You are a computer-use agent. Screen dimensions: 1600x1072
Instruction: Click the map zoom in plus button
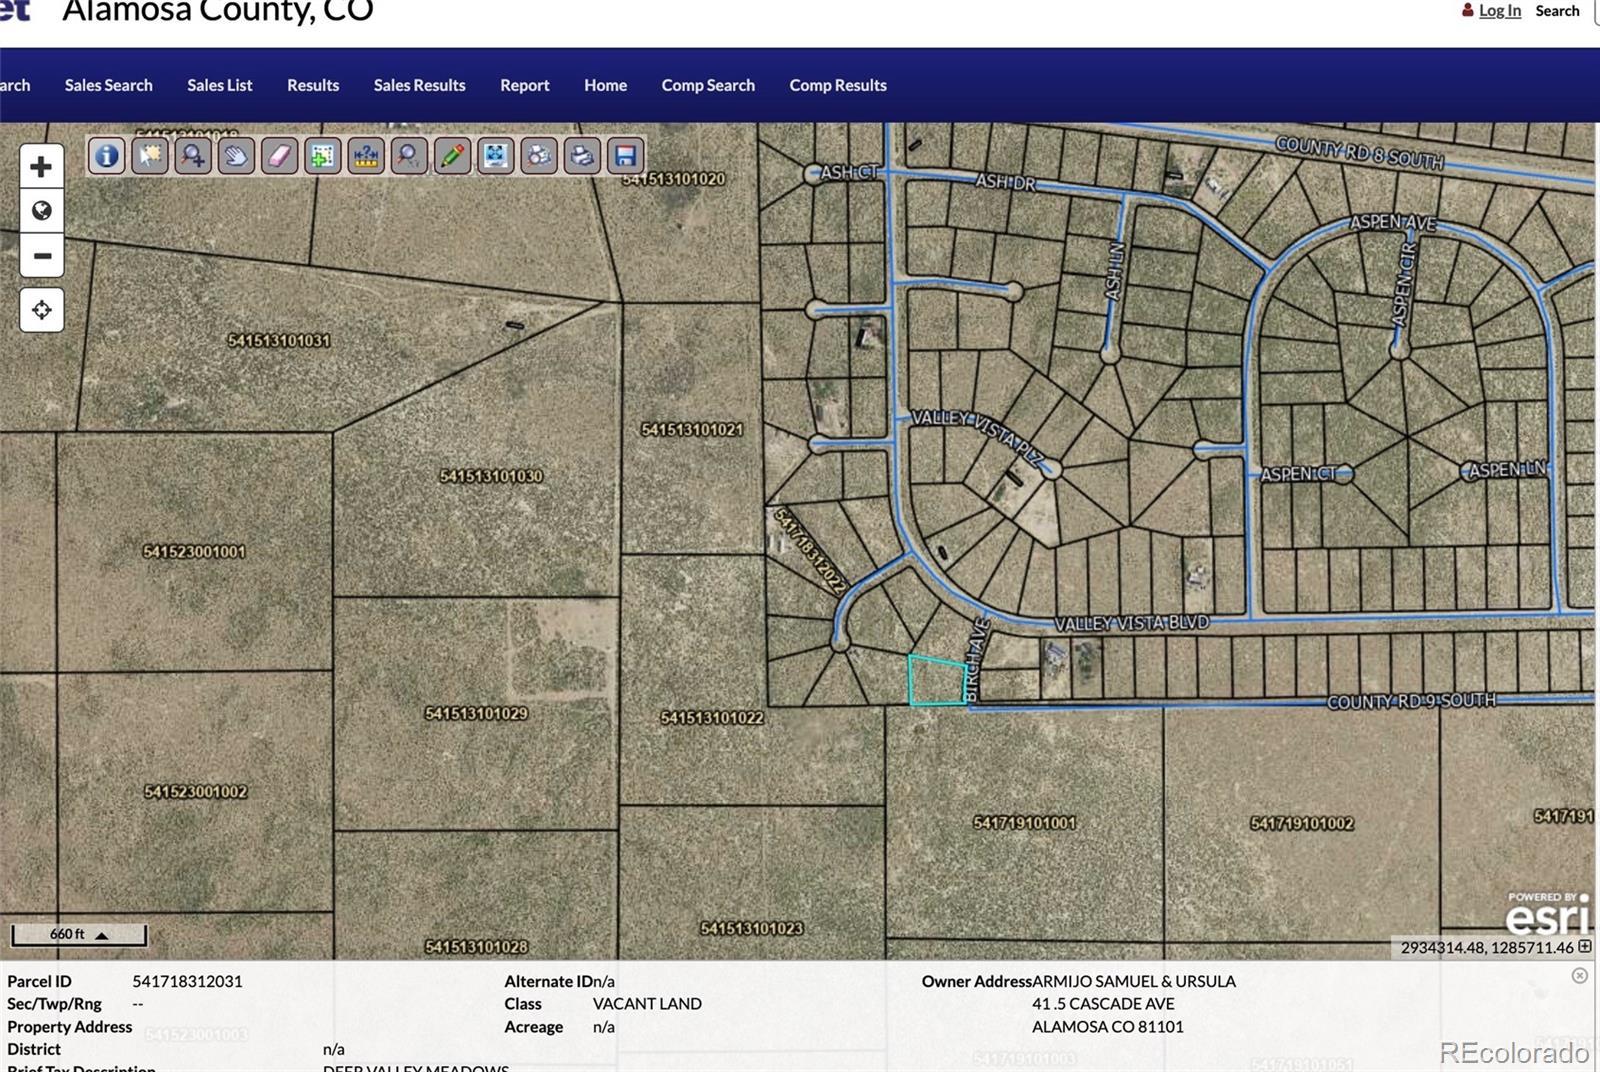42,166
